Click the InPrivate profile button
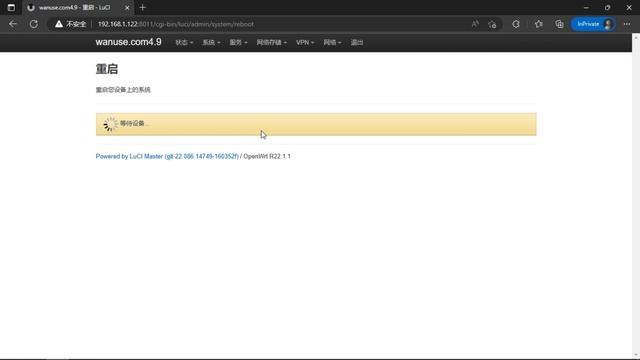 pyautogui.click(x=593, y=24)
